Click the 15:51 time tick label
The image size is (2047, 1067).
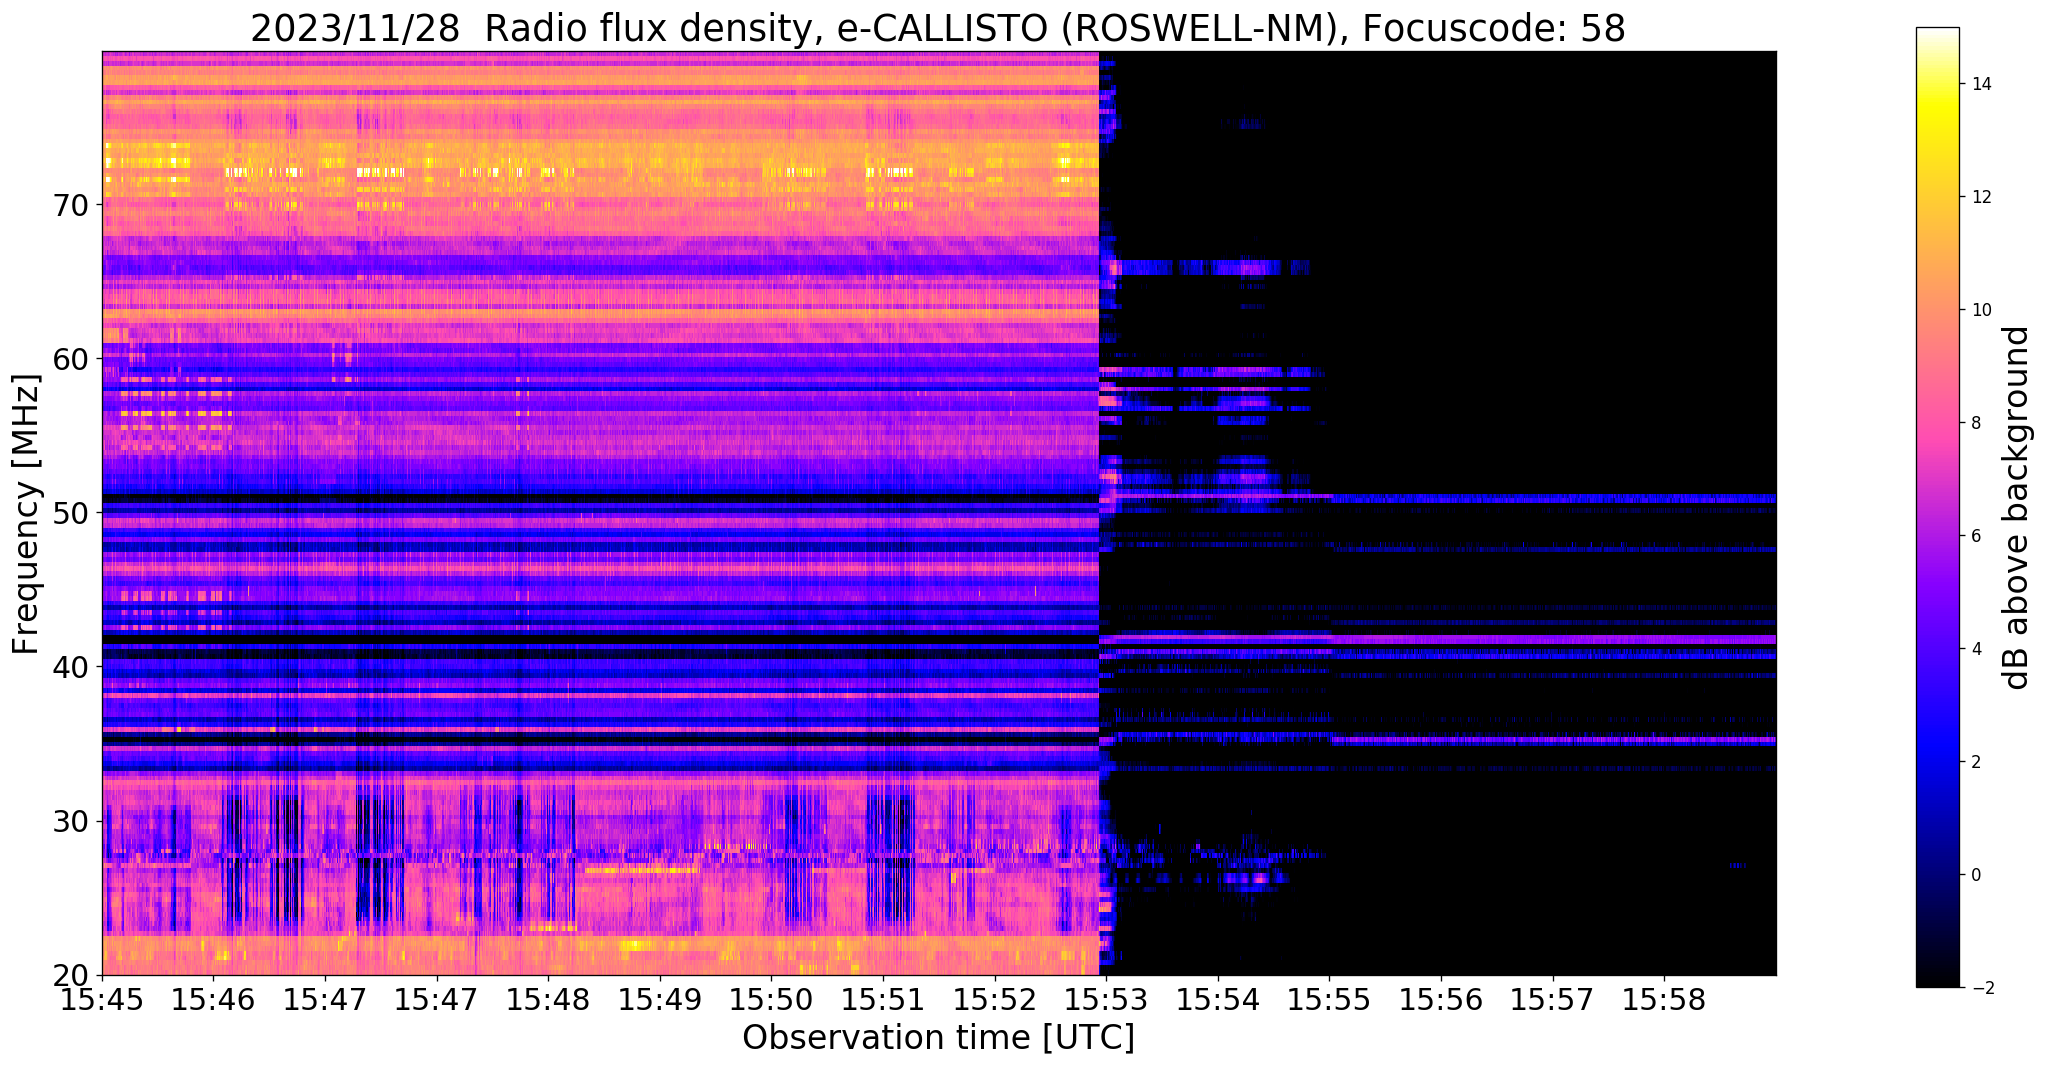(x=883, y=1000)
